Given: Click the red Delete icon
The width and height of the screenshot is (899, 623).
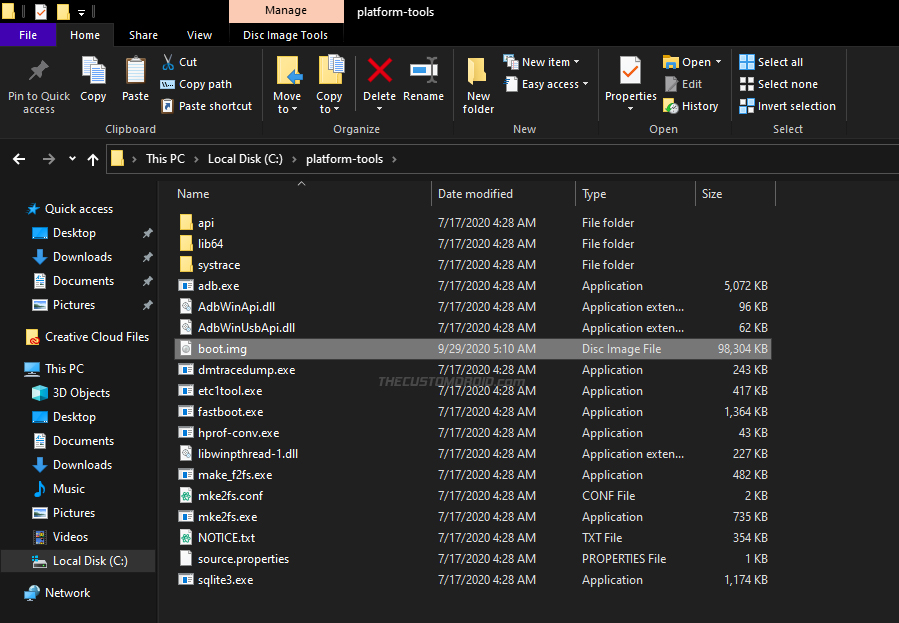Looking at the screenshot, I should 379,72.
